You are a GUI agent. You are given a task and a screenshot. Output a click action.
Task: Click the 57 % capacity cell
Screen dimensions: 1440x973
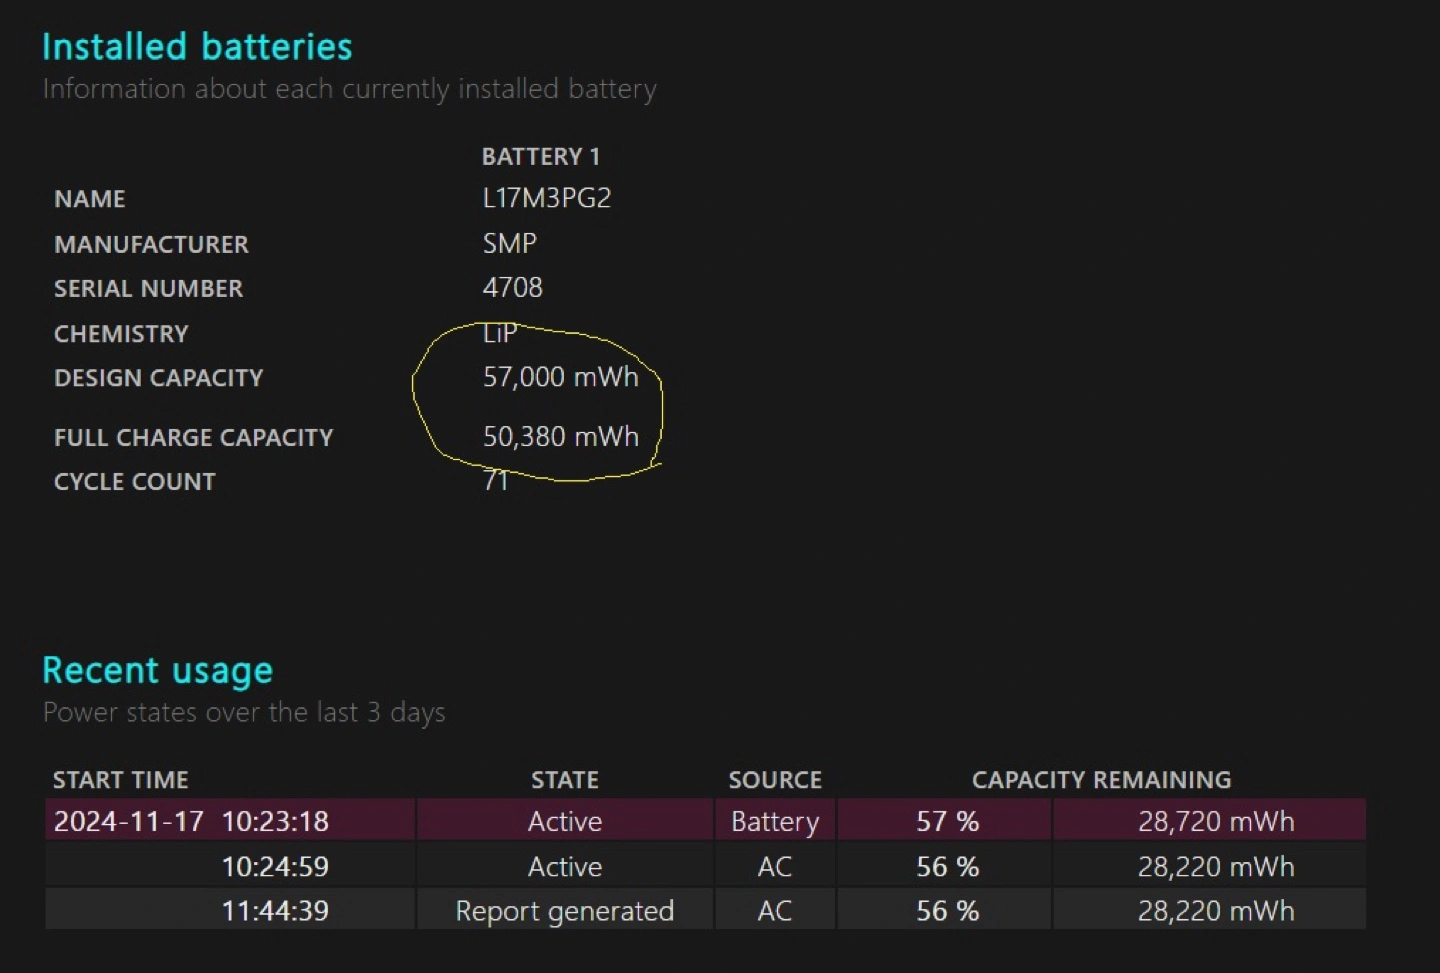pos(946,821)
